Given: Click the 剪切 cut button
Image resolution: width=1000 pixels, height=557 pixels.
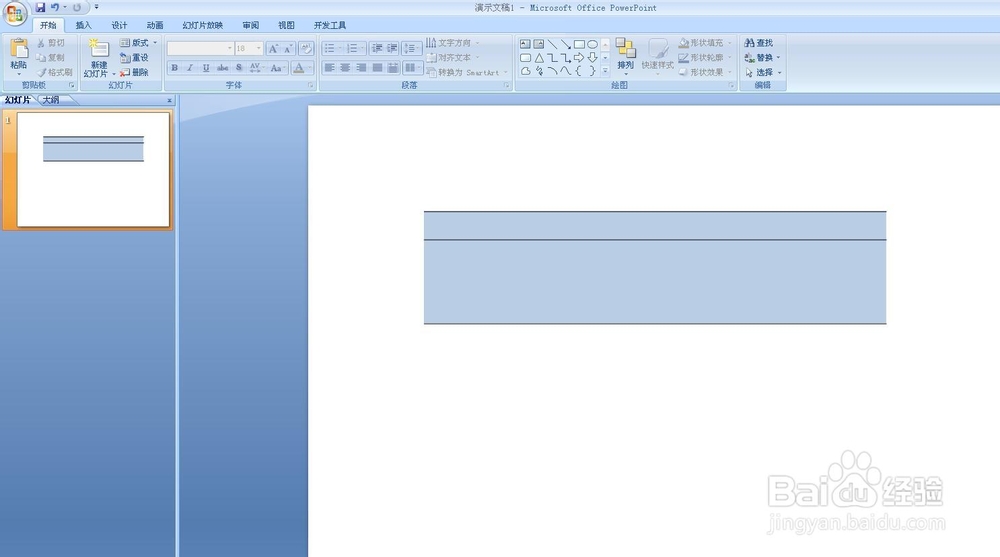Looking at the screenshot, I should pyautogui.click(x=51, y=43).
